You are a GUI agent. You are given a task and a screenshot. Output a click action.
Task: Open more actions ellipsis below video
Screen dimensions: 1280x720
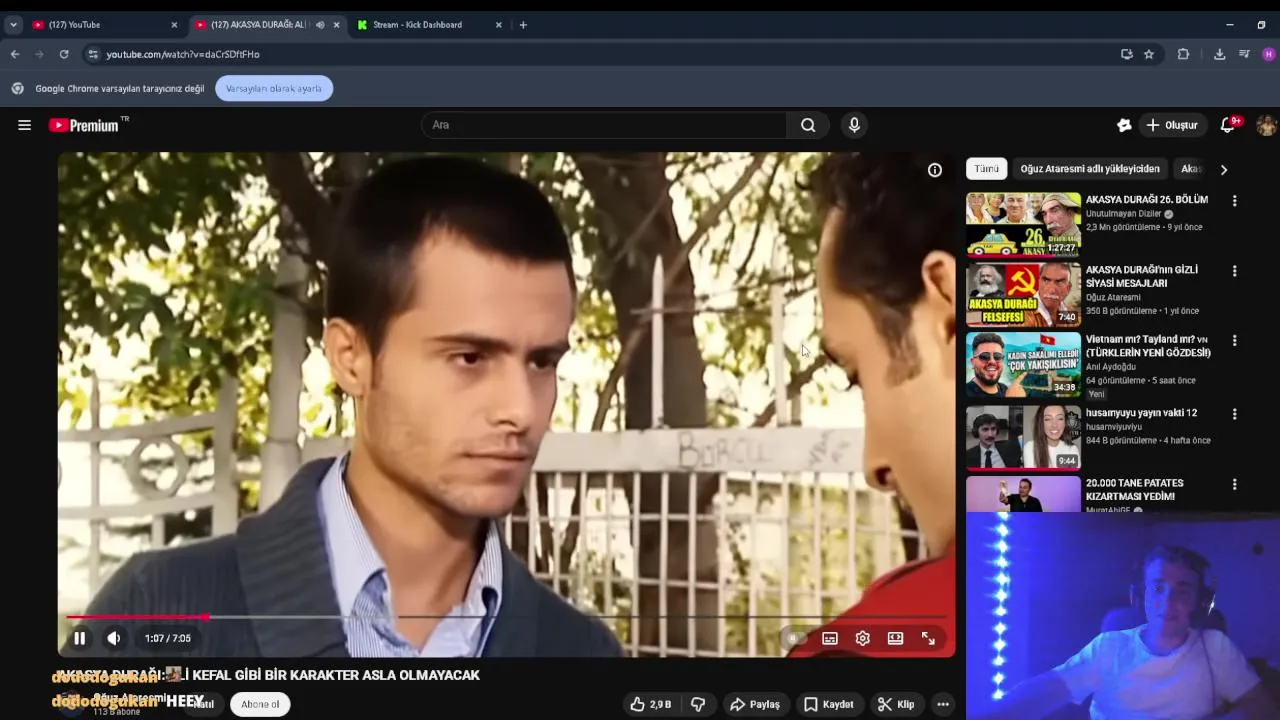(x=943, y=704)
